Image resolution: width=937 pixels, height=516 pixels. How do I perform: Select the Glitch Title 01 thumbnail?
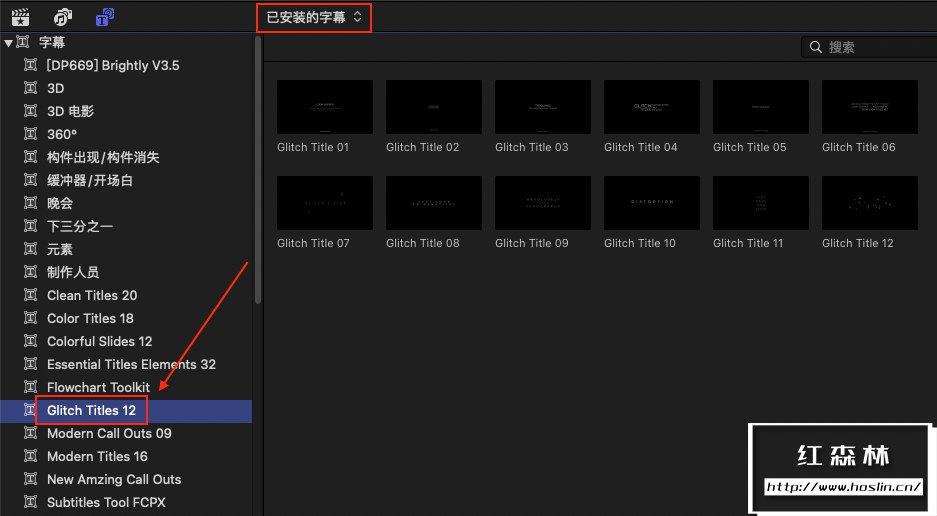tap(325, 107)
